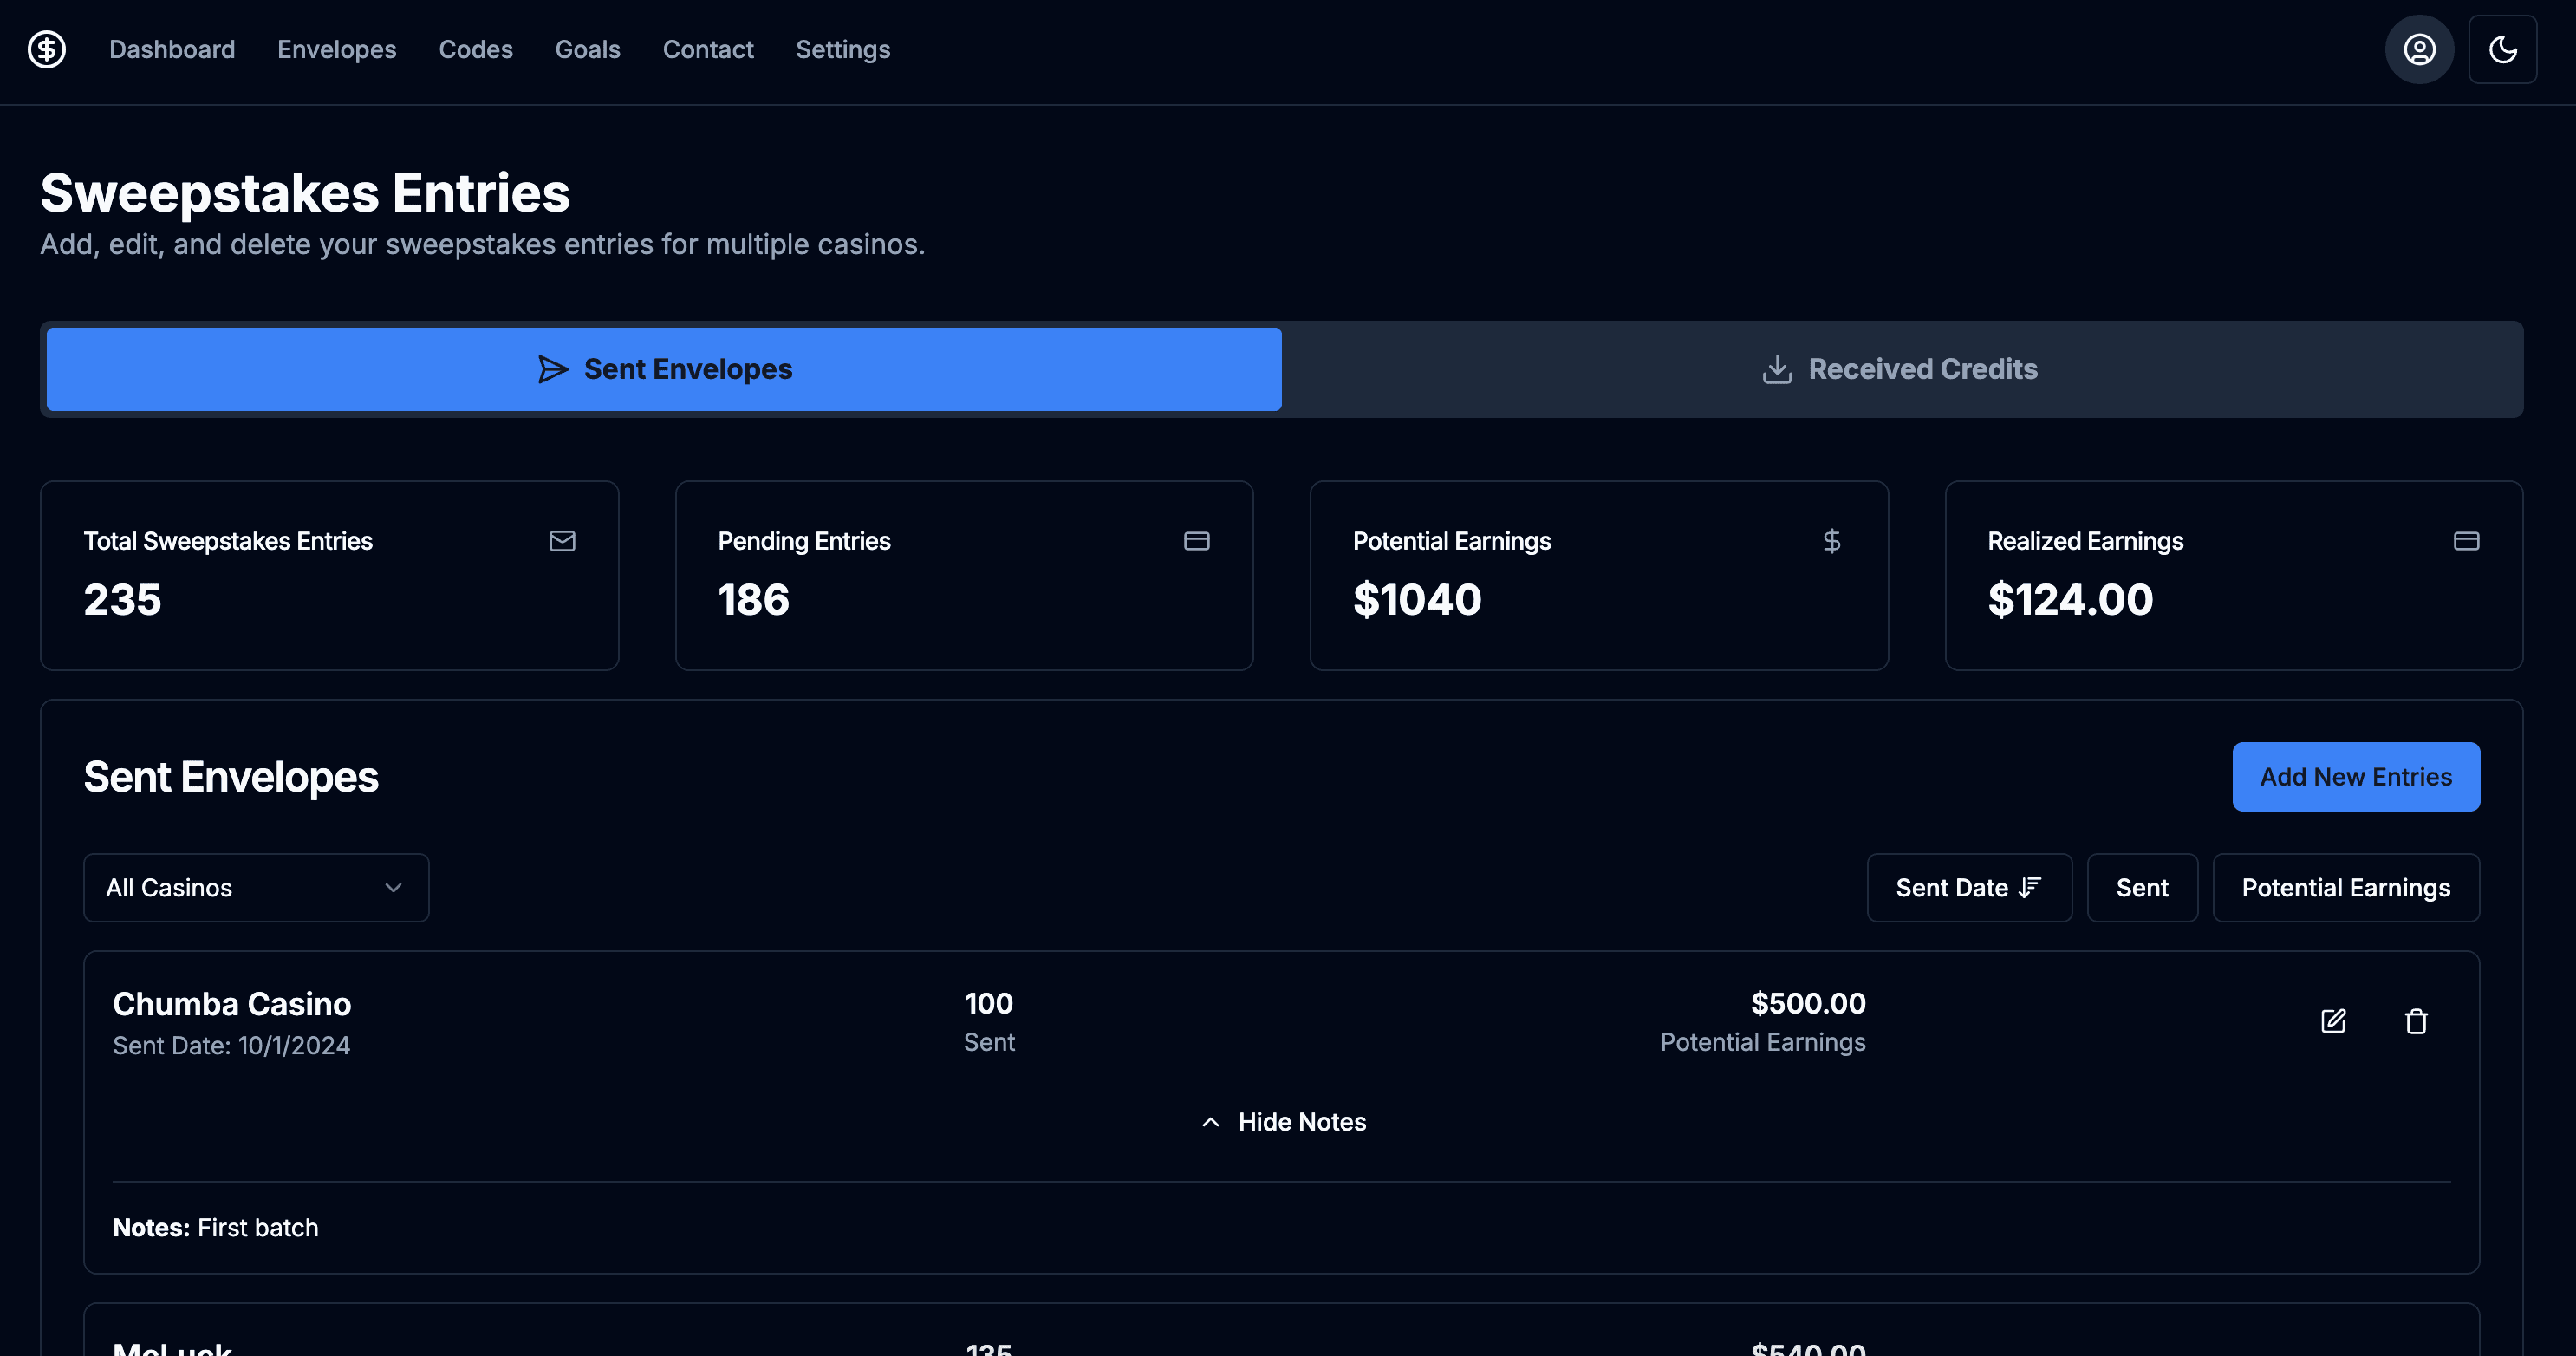This screenshot has height=1356, width=2576.
Task: Sort by Potential Earnings button
Action: pos(2345,888)
